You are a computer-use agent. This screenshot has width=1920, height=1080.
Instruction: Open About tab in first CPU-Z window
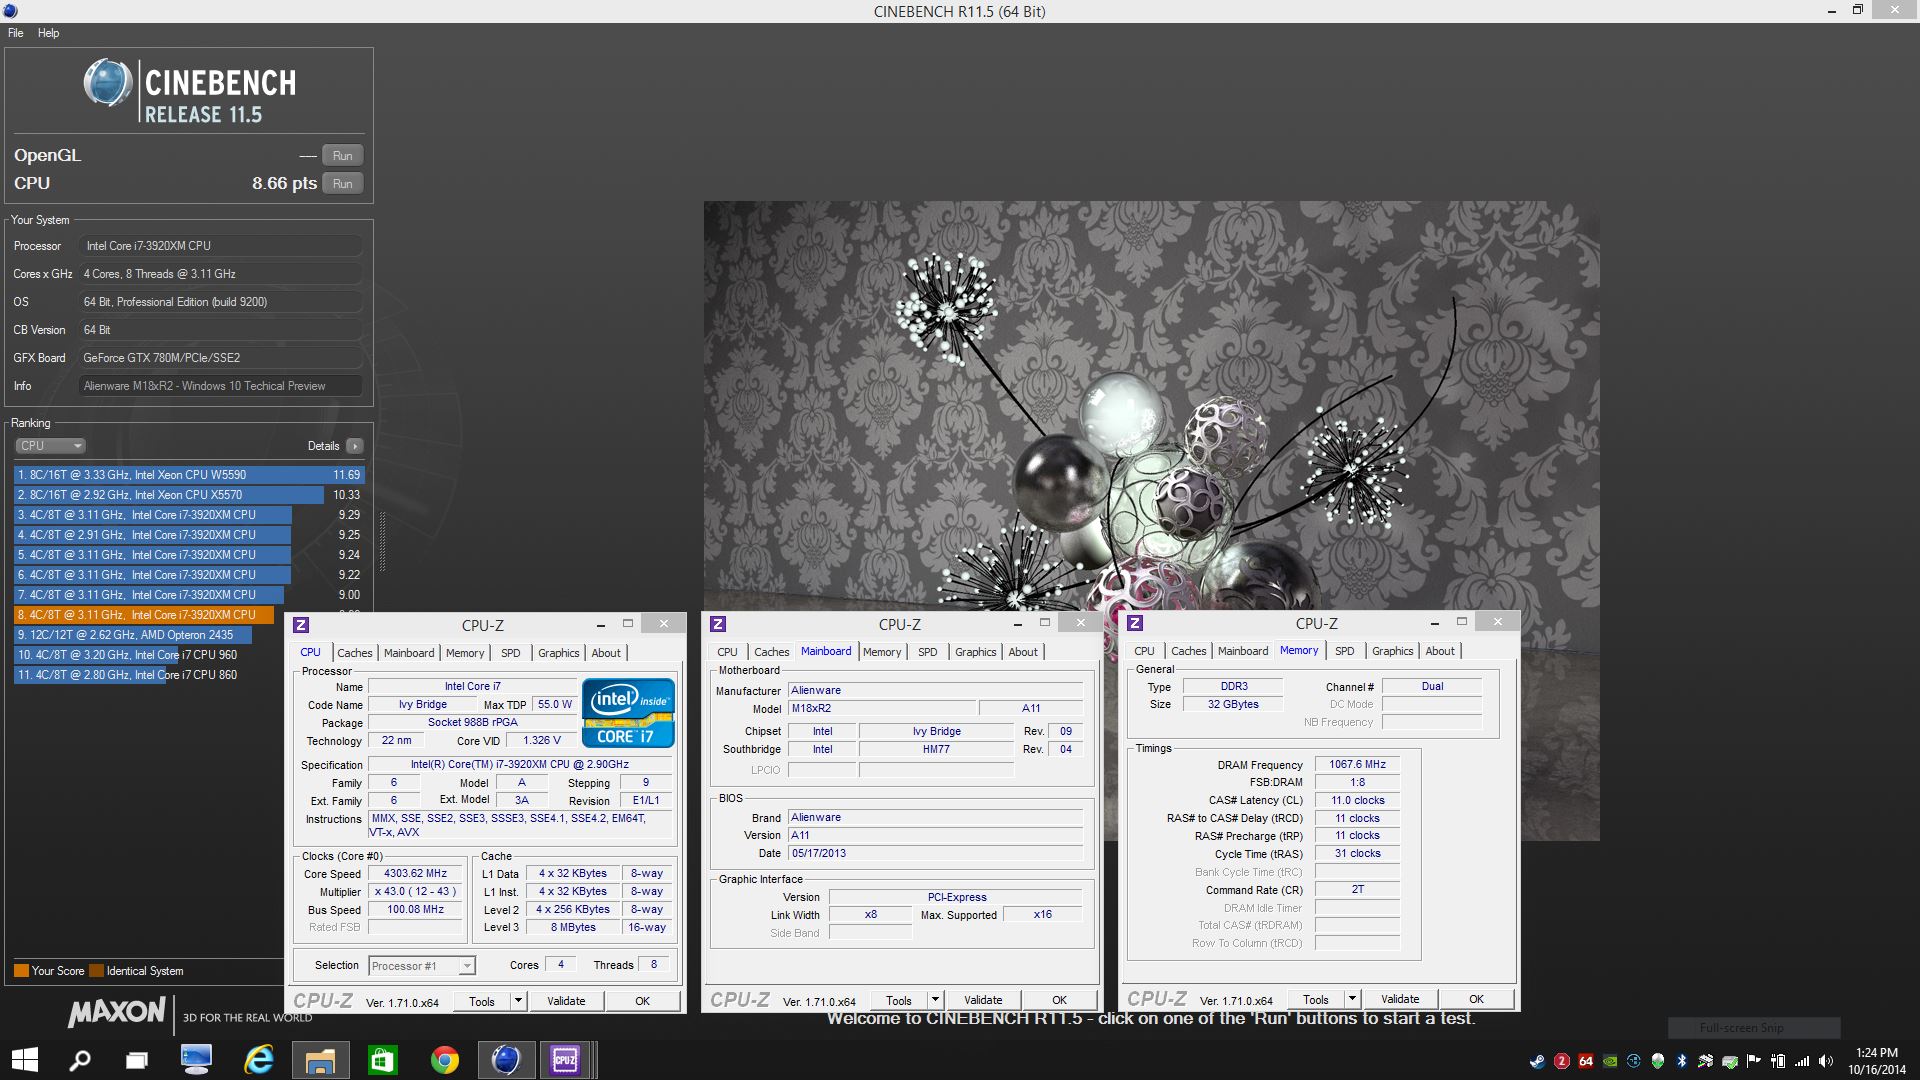(x=606, y=653)
